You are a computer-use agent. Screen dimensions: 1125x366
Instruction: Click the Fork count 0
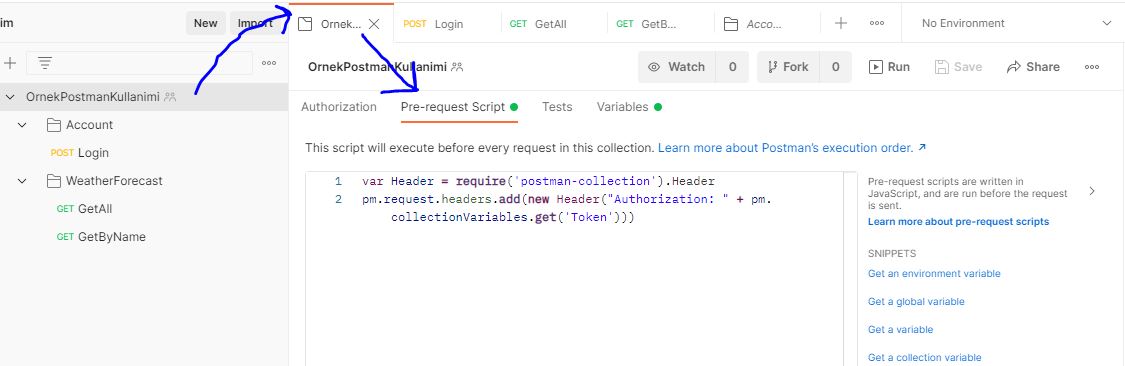coord(836,67)
